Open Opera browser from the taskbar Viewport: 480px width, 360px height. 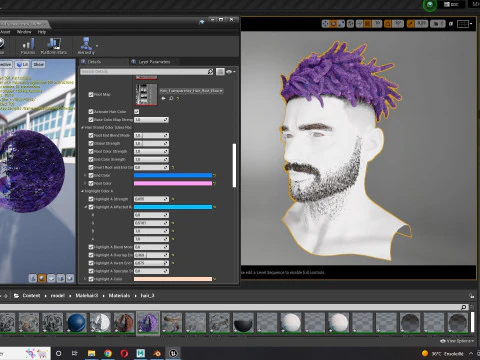point(124,353)
